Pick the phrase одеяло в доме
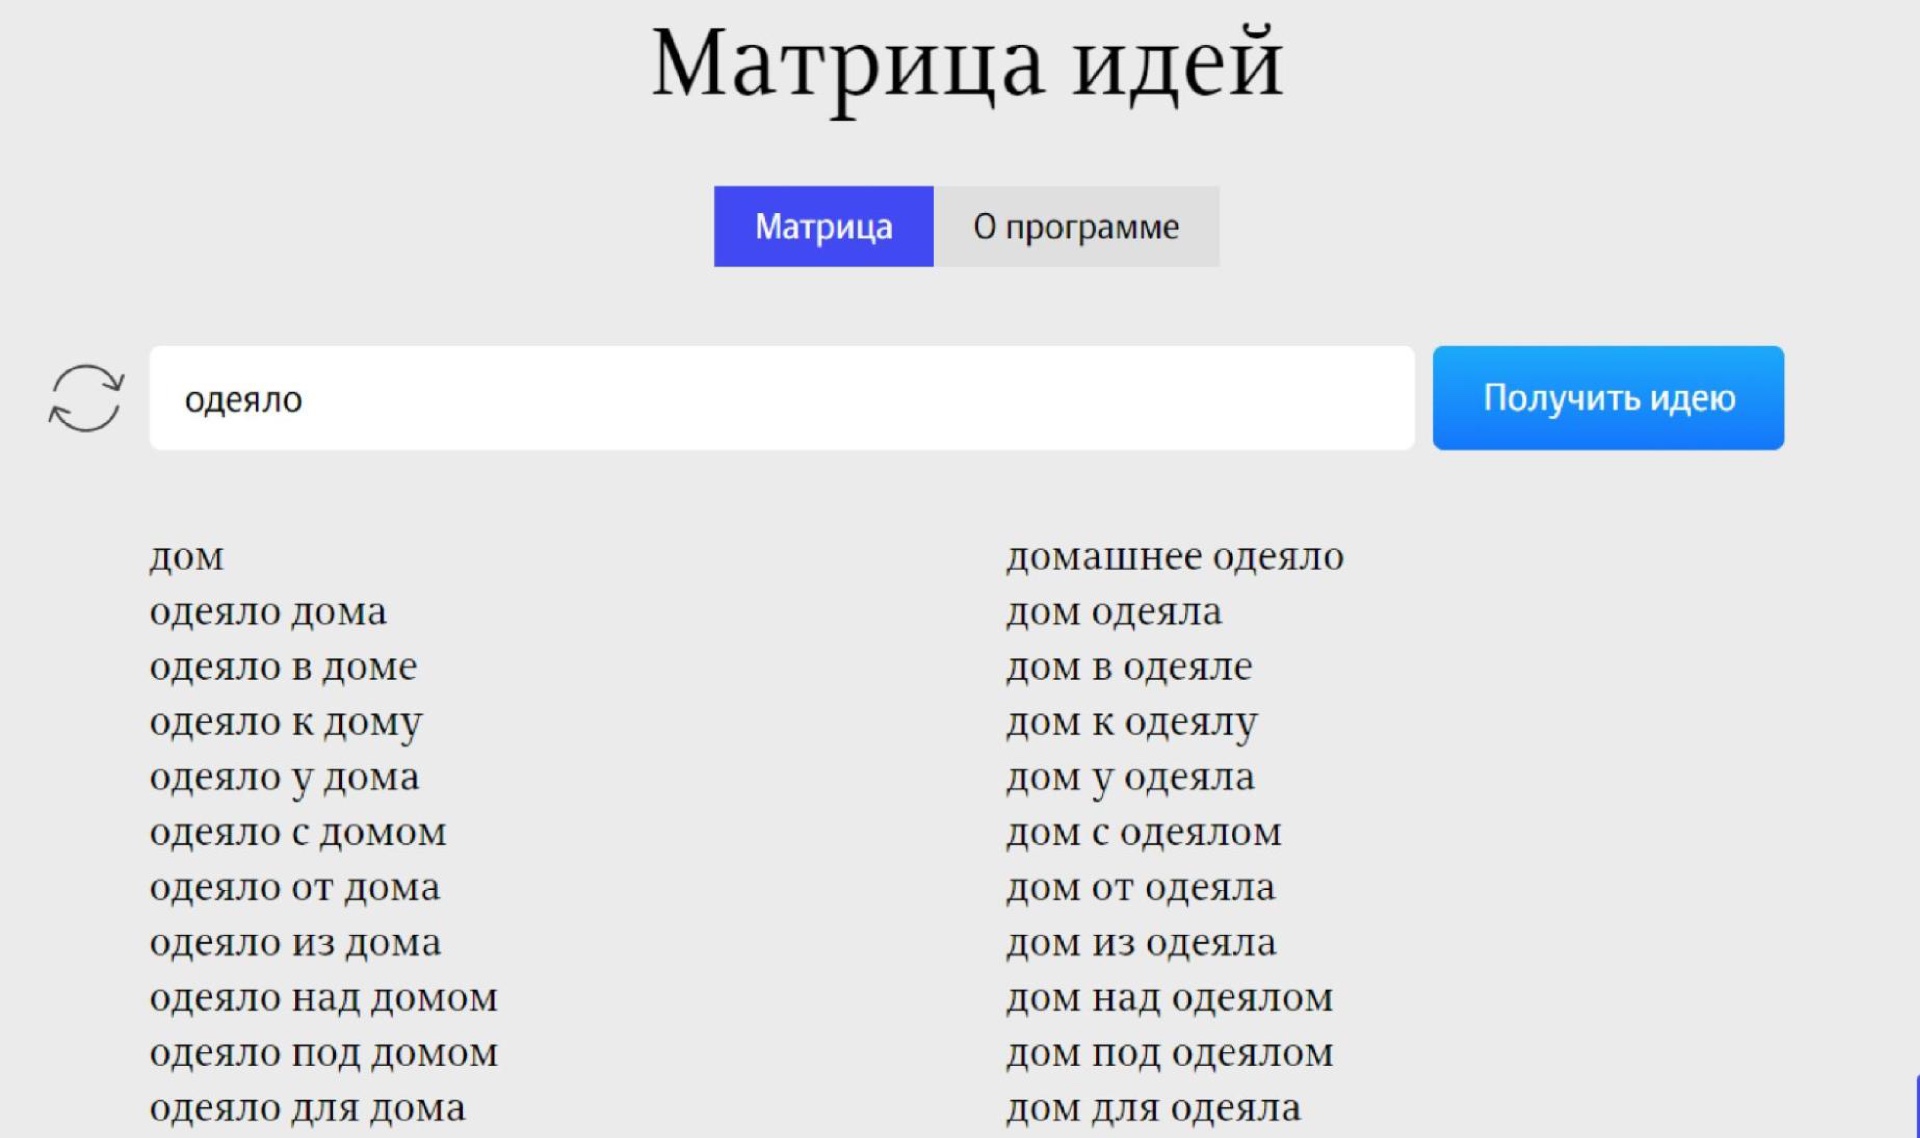 [283, 666]
